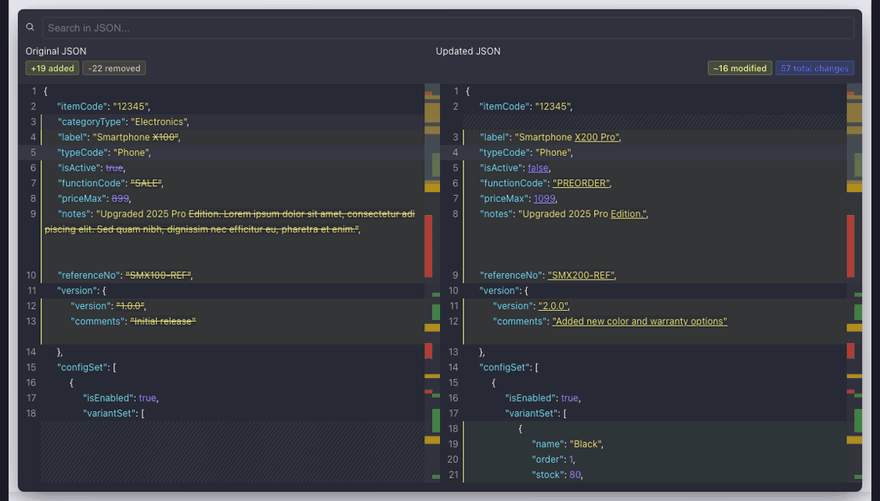Click the "Edition." notes value in updated
The width and height of the screenshot is (880, 501).
point(628,214)
